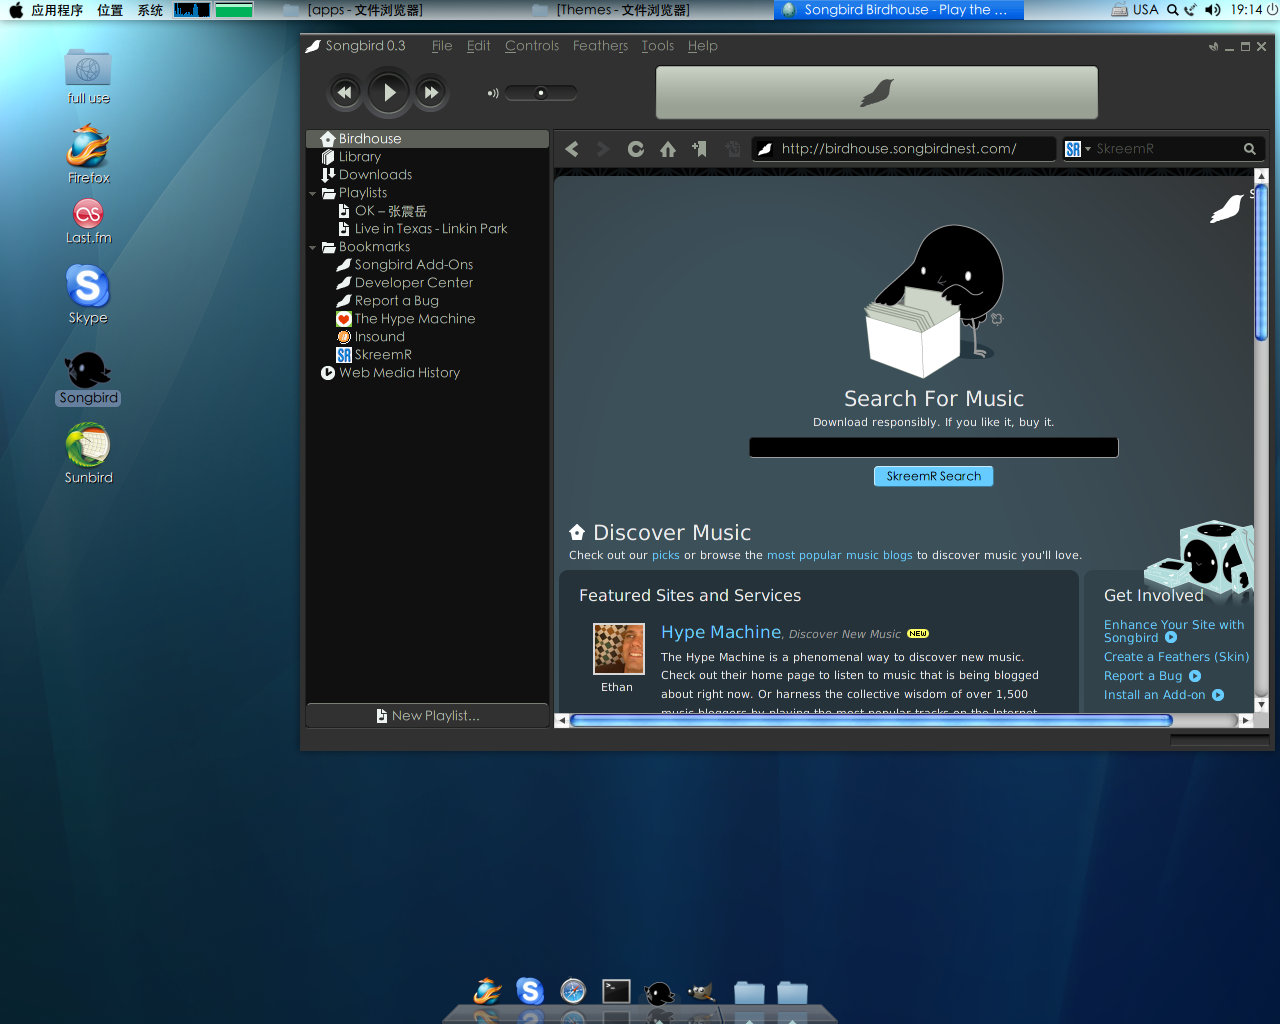Start playback with the Play button
The image size is (1280, 1024).
(x=389, y=93)
